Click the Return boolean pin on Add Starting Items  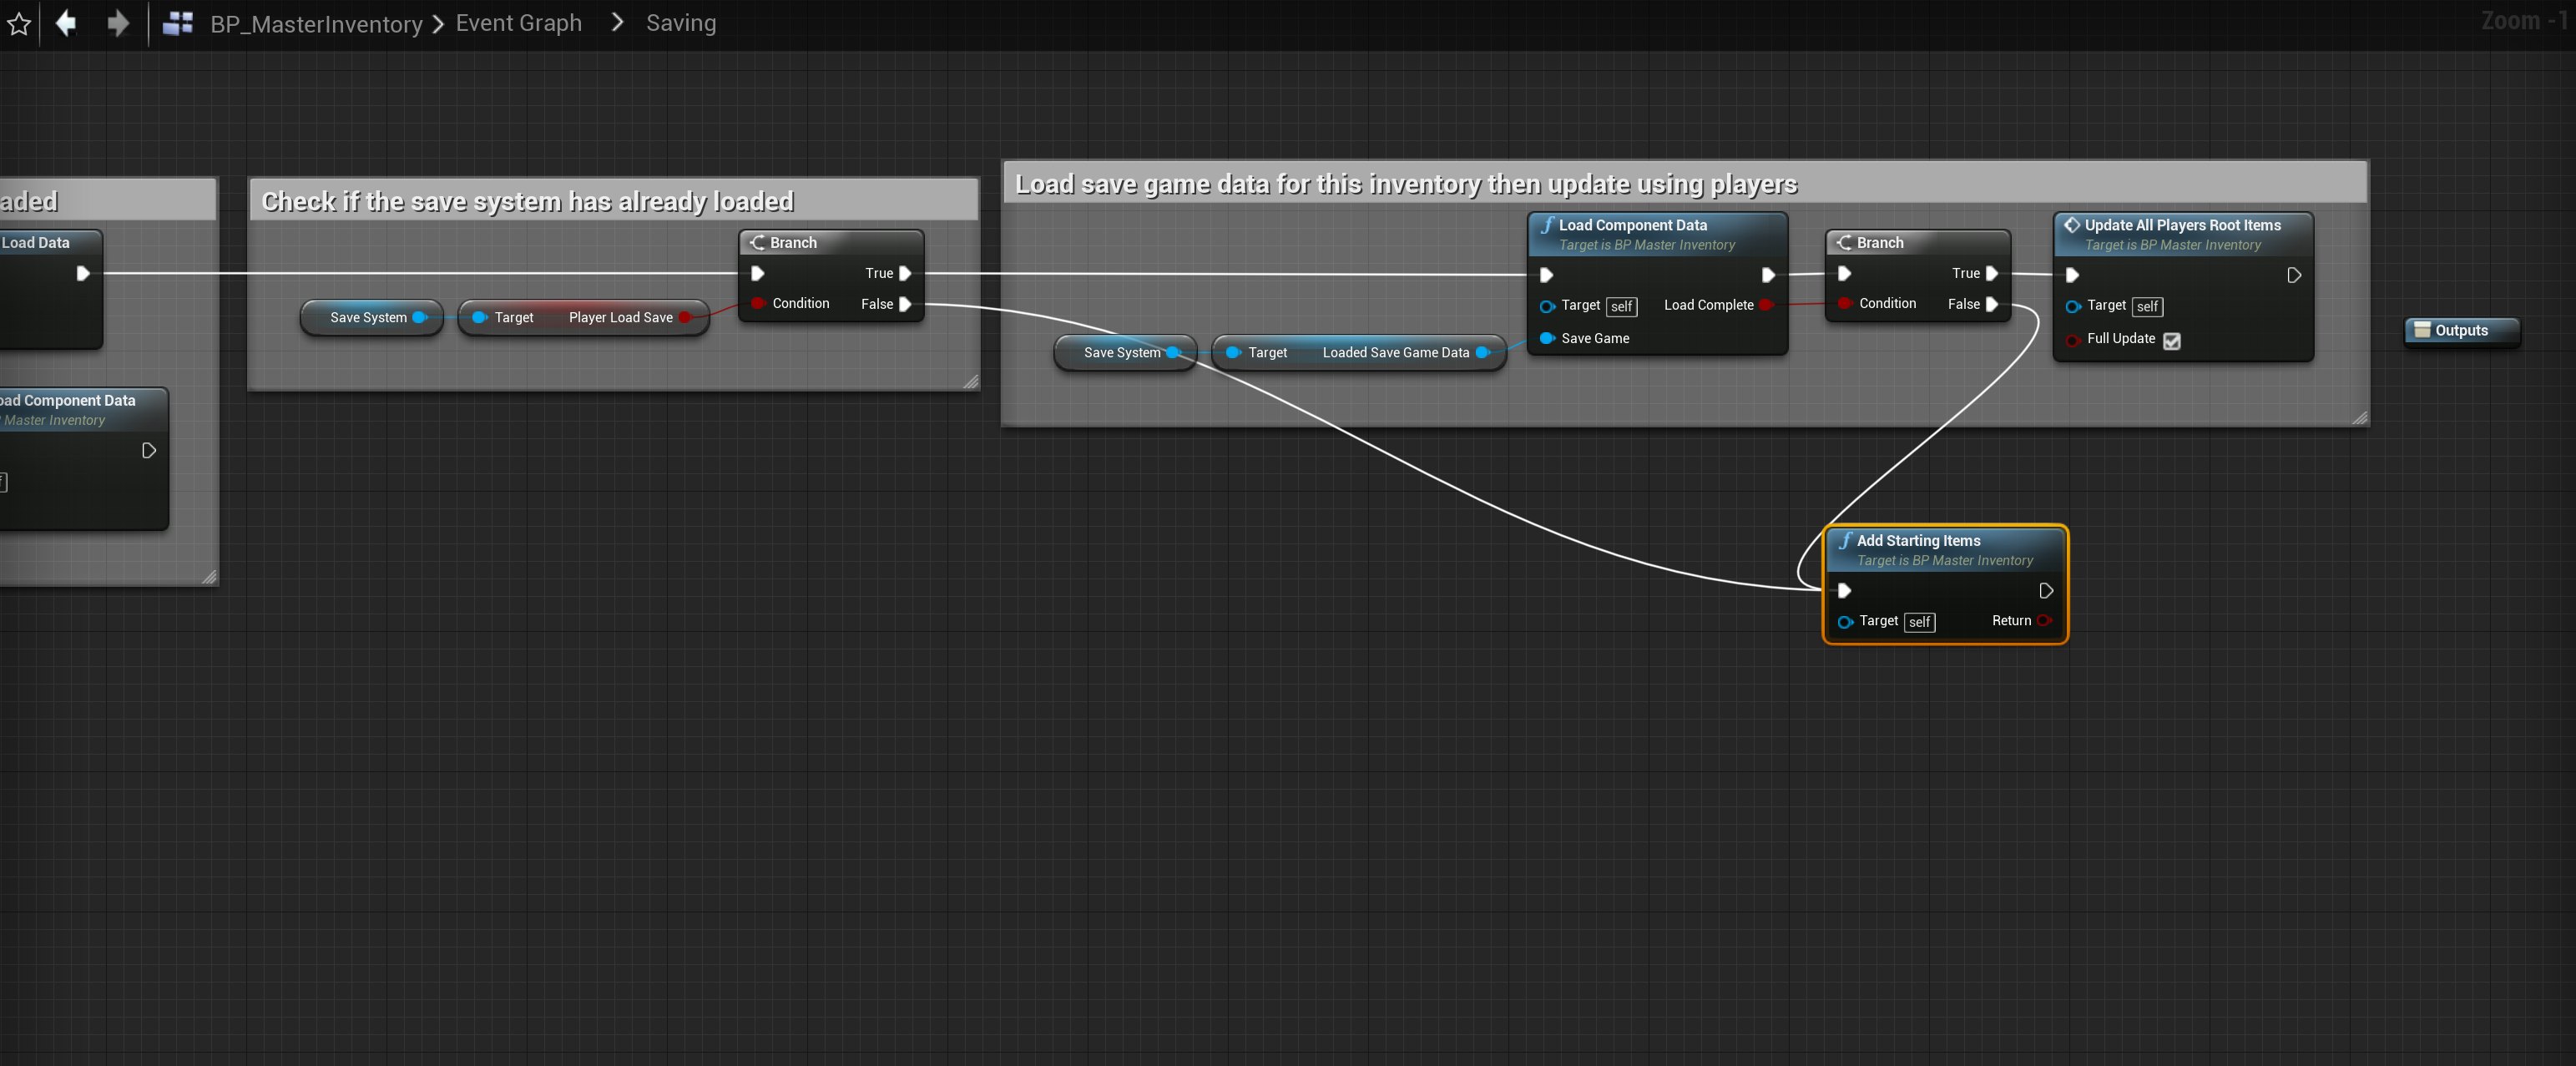tap(2044, 621)
